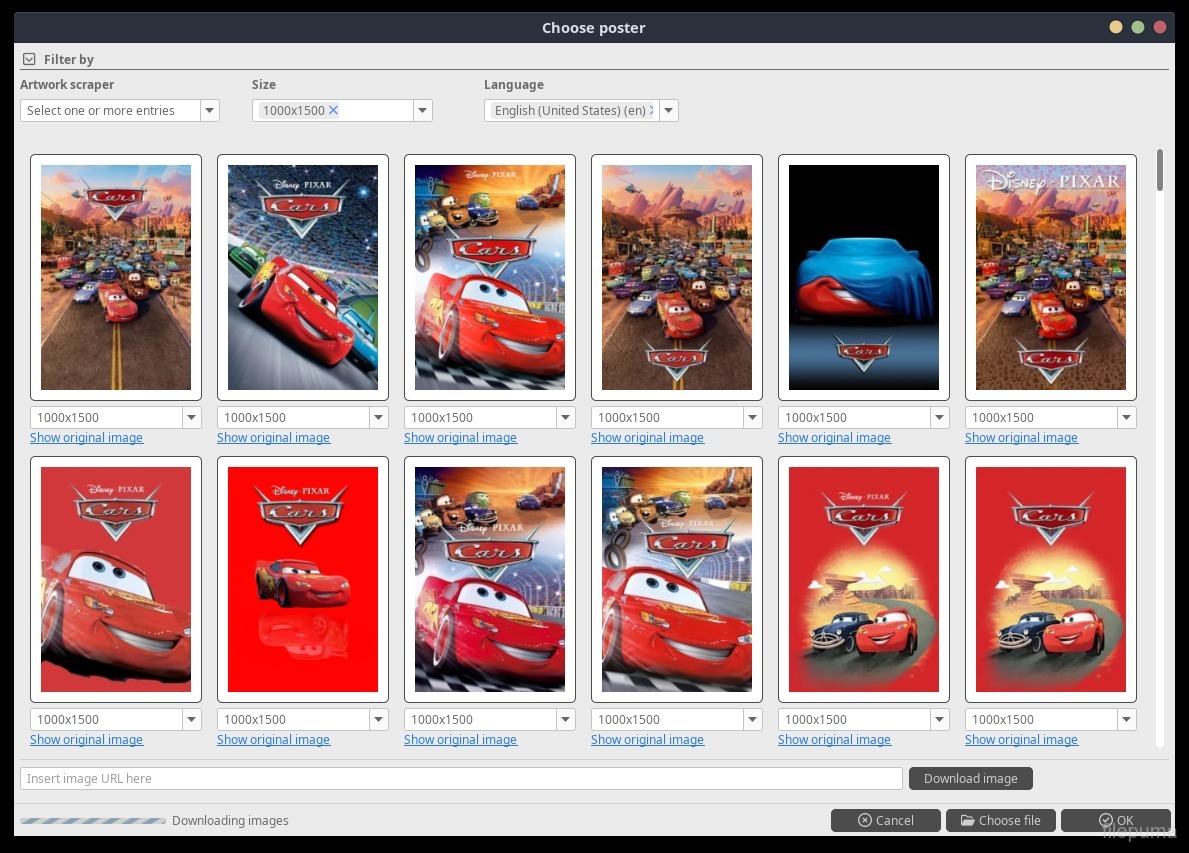The image size is (1189, 853).
Task: Select the bright red reflection Cars poster
Action: tap(302, 579)
